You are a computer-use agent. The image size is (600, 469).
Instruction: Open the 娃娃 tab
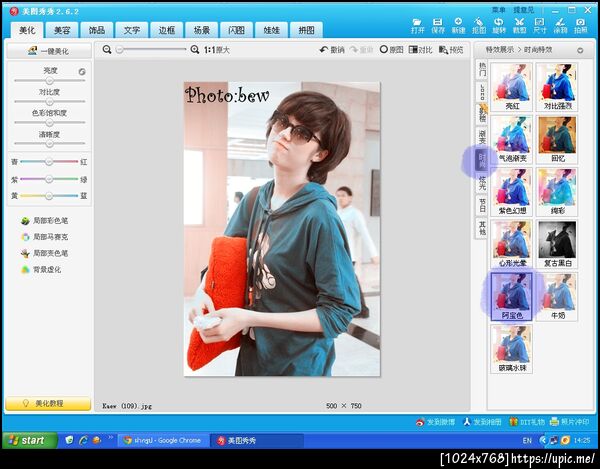coord(271,30)
